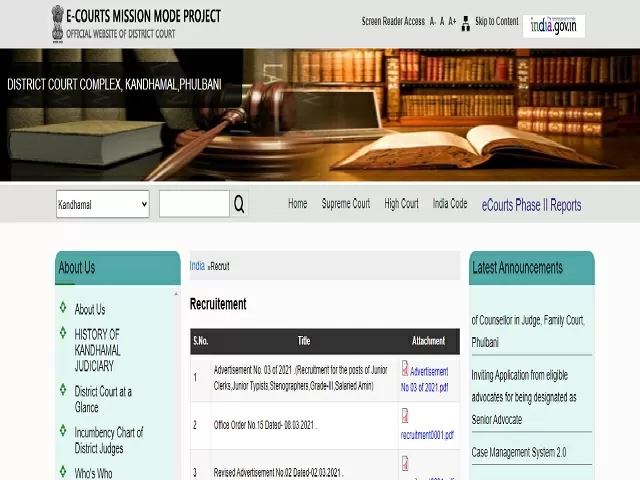Click Latest Announcements panel header
The width and height of the screenshot is (640, 480).
(532, 268)
